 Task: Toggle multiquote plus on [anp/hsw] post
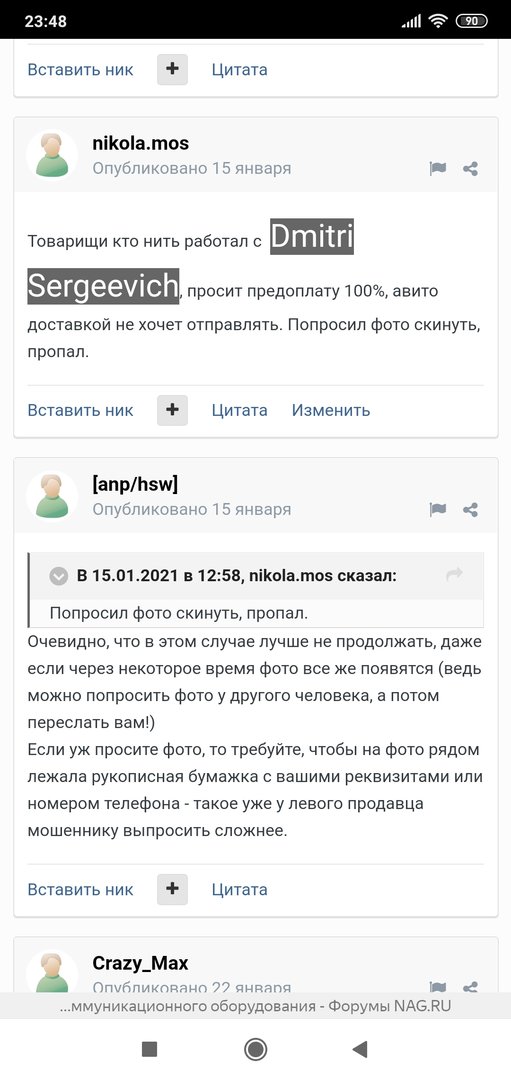[x=172, y=889]
